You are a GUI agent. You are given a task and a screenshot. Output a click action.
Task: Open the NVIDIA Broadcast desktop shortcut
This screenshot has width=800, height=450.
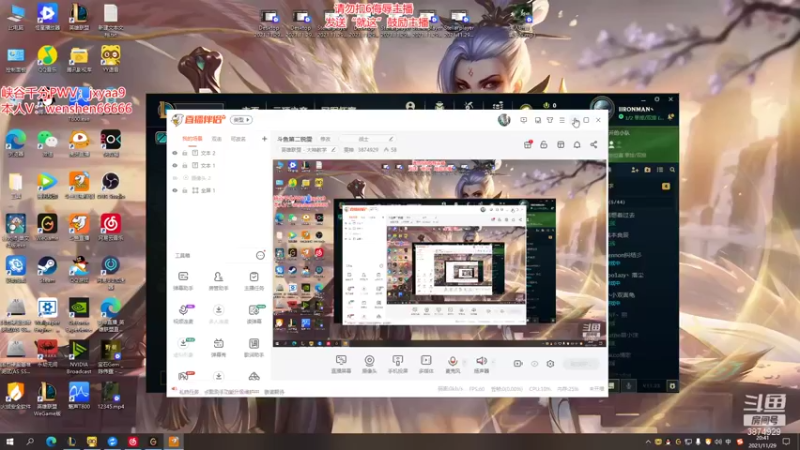pos(79,357)
